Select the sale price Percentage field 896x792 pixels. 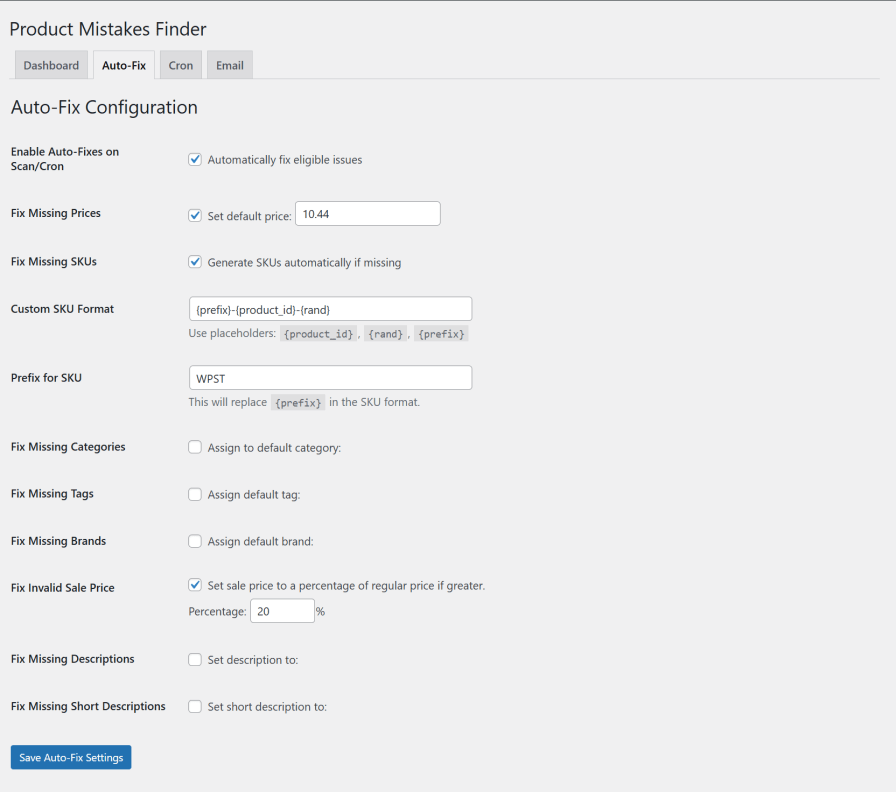(x=282, y=611)
